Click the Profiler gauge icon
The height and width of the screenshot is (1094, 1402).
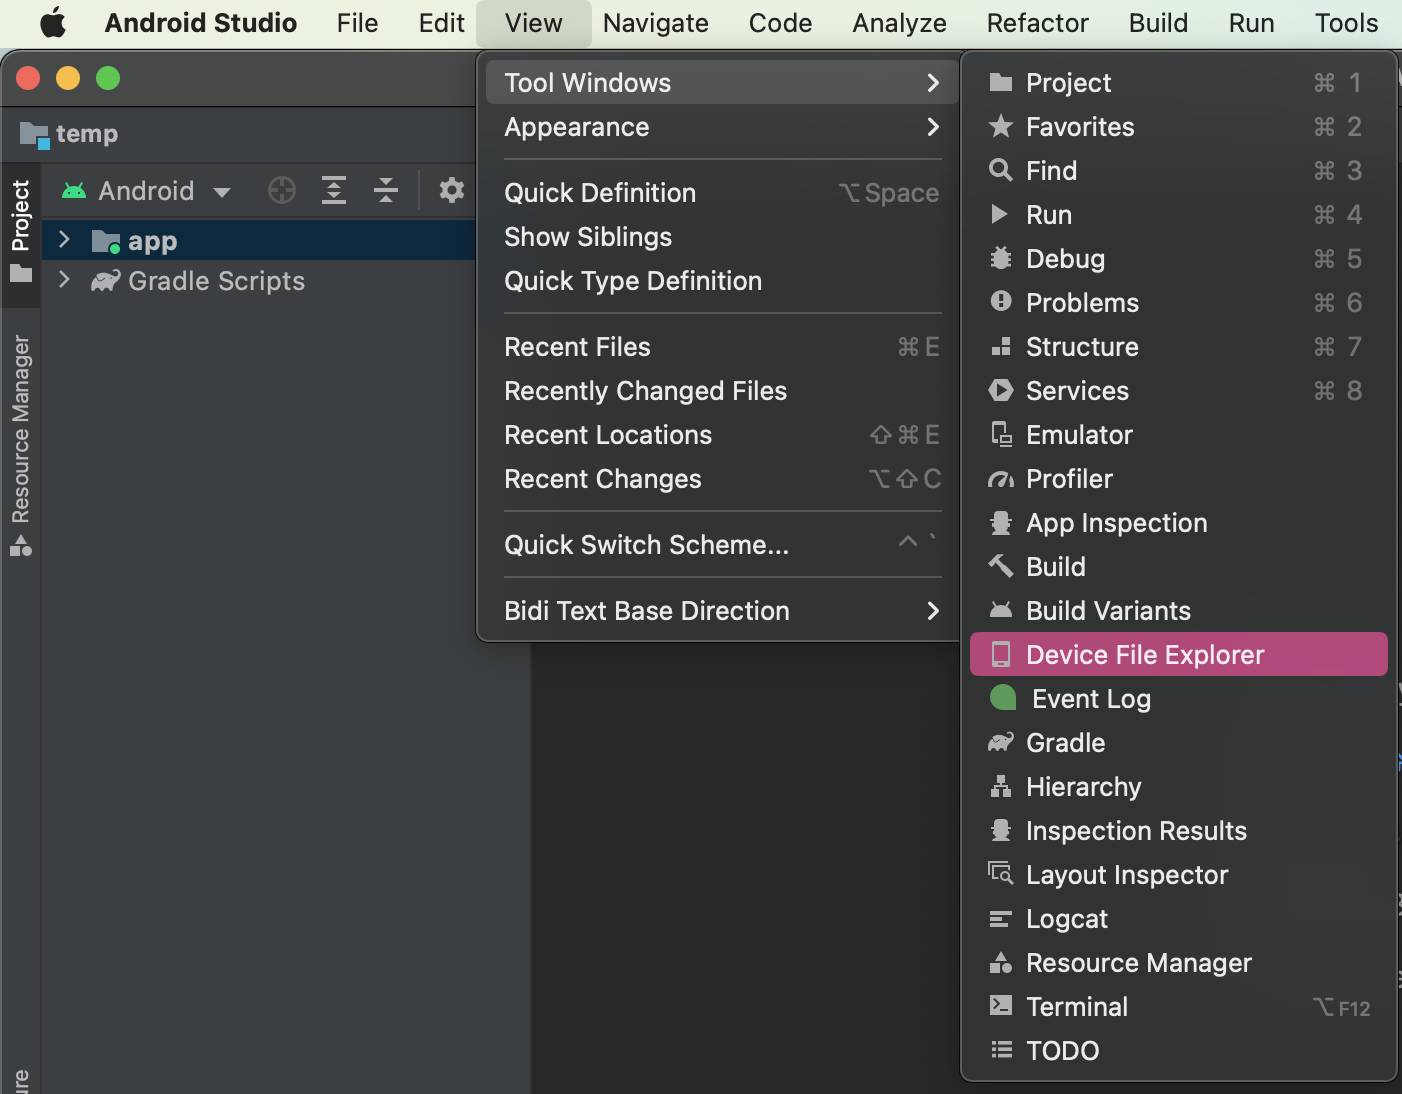[x=1000, y=479]
